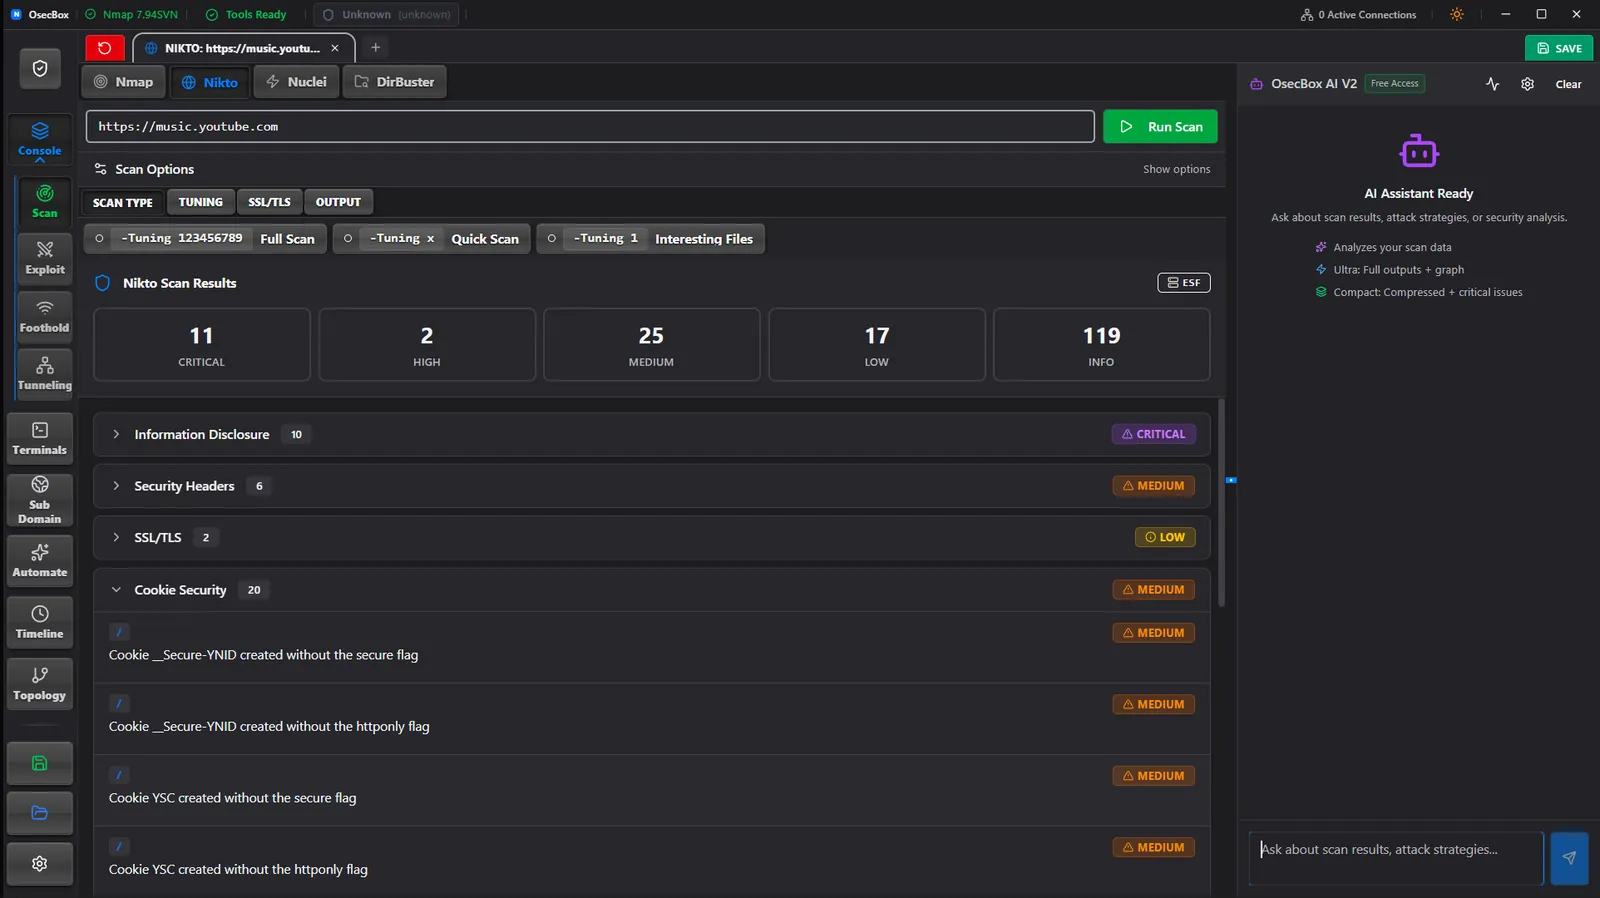Click the SAVE button at top right
The width and height of the screenshot is (1600, 898).
pyautogui.click(x=1559, y=48)
